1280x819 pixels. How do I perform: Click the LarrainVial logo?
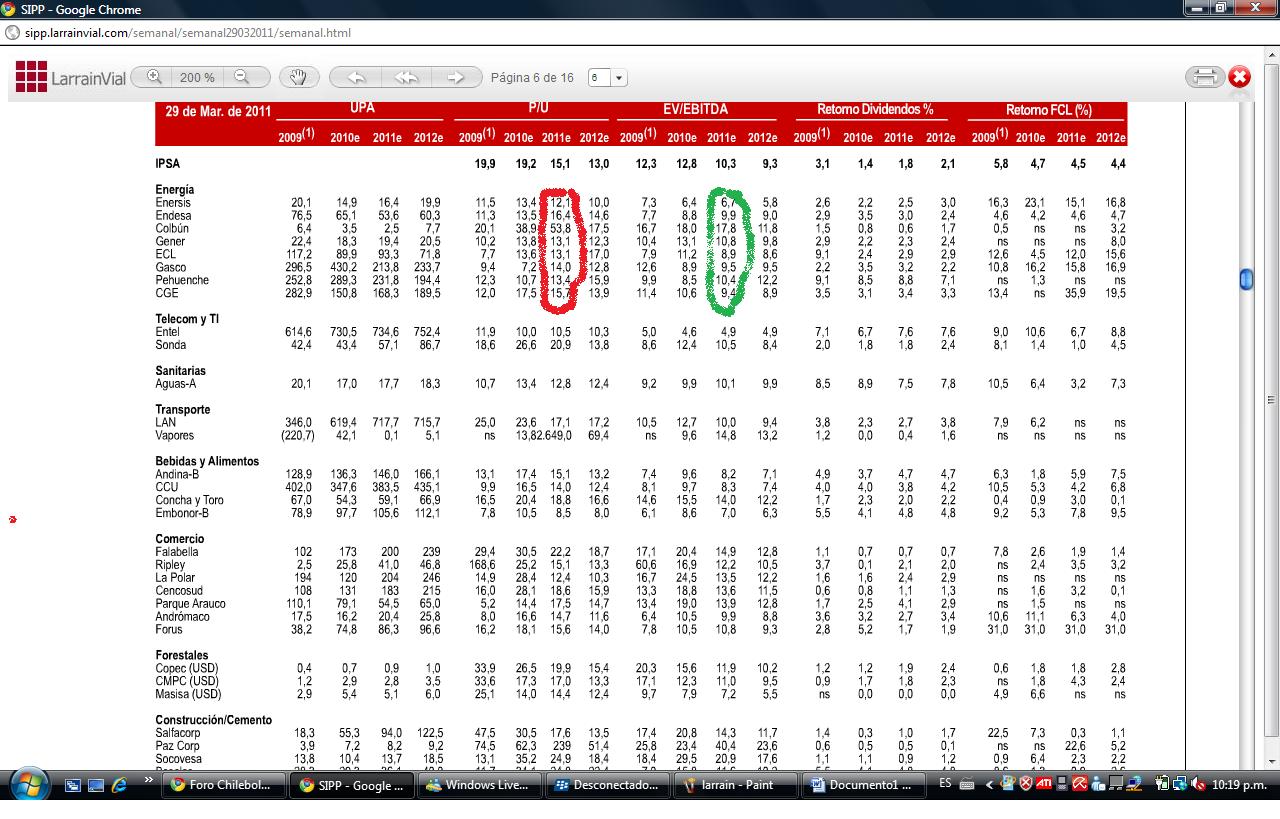71,77
